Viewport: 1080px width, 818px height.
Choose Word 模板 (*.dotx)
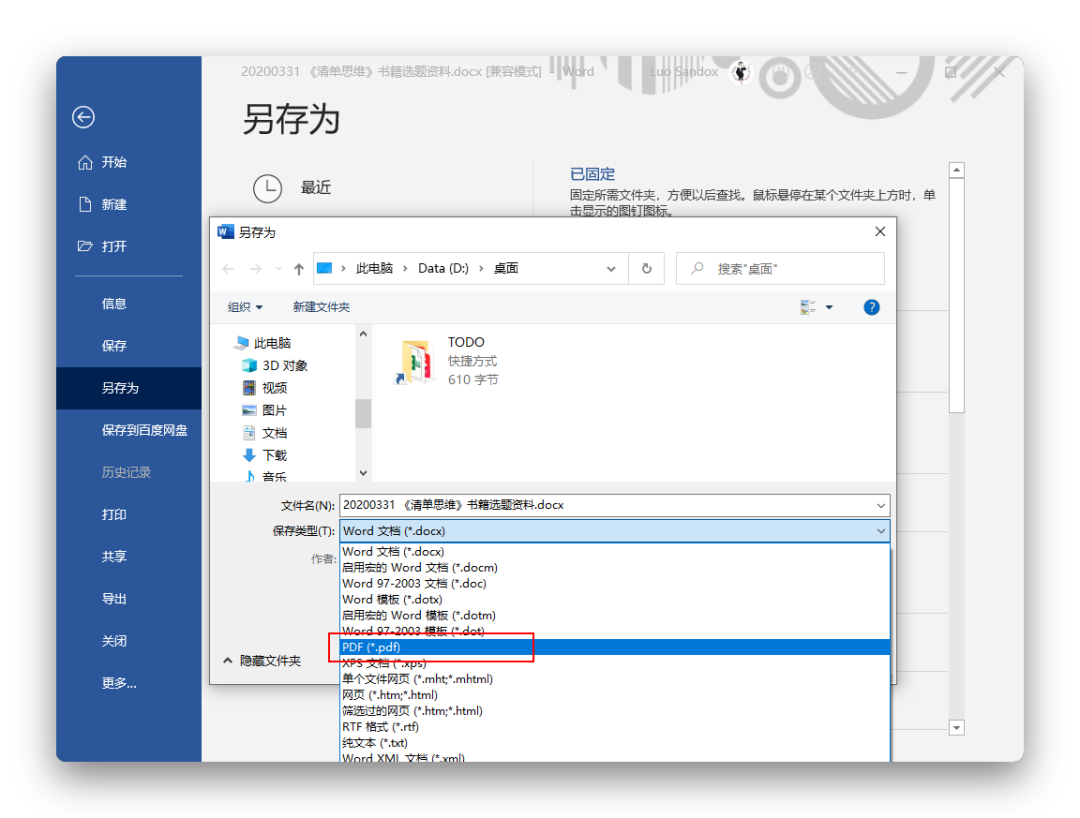(615, 600)
